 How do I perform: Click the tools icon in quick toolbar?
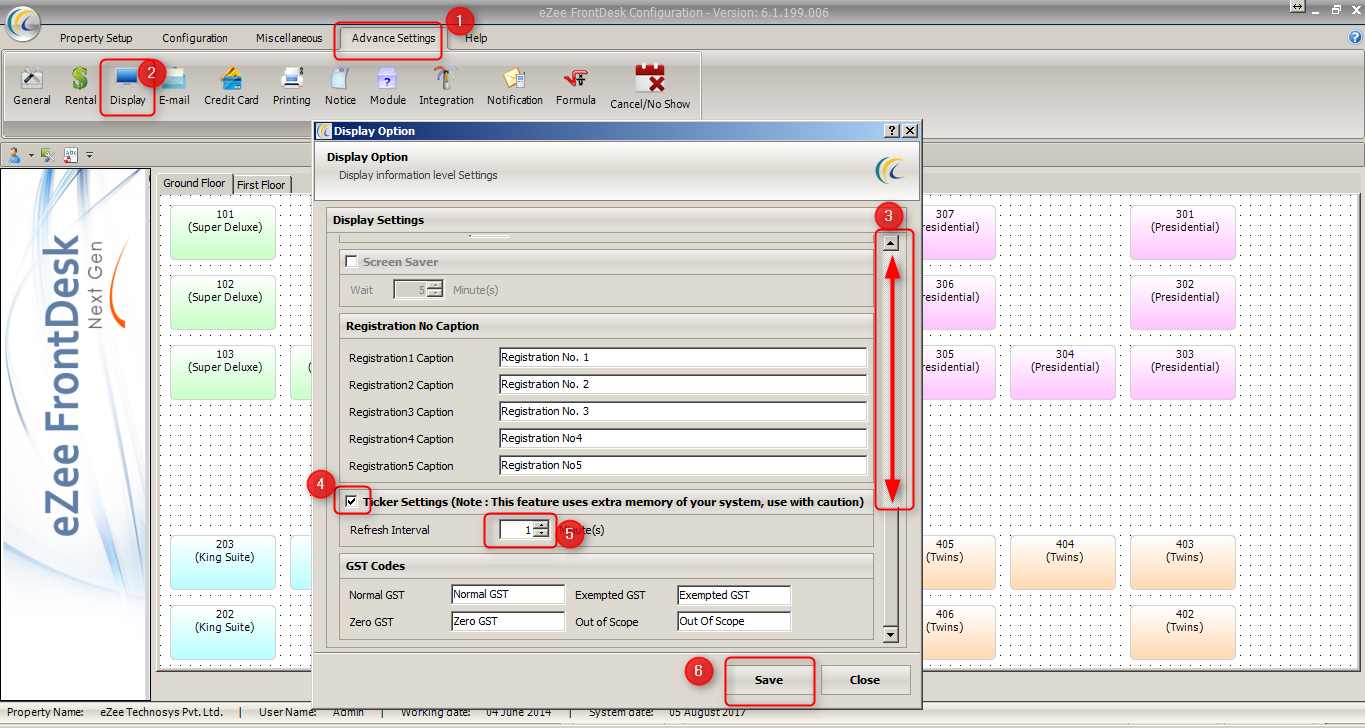[x=46, y=155]
